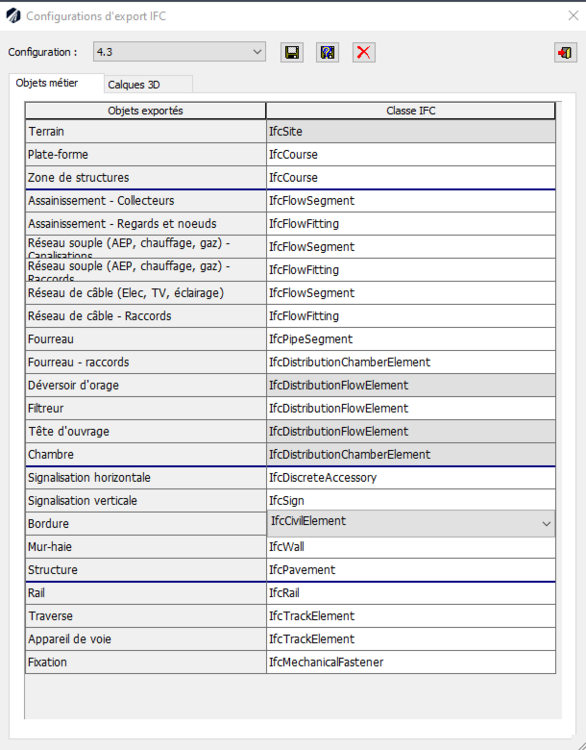Select the IfcPipeSegment cell for Fourreau

(x=411, y=339)
